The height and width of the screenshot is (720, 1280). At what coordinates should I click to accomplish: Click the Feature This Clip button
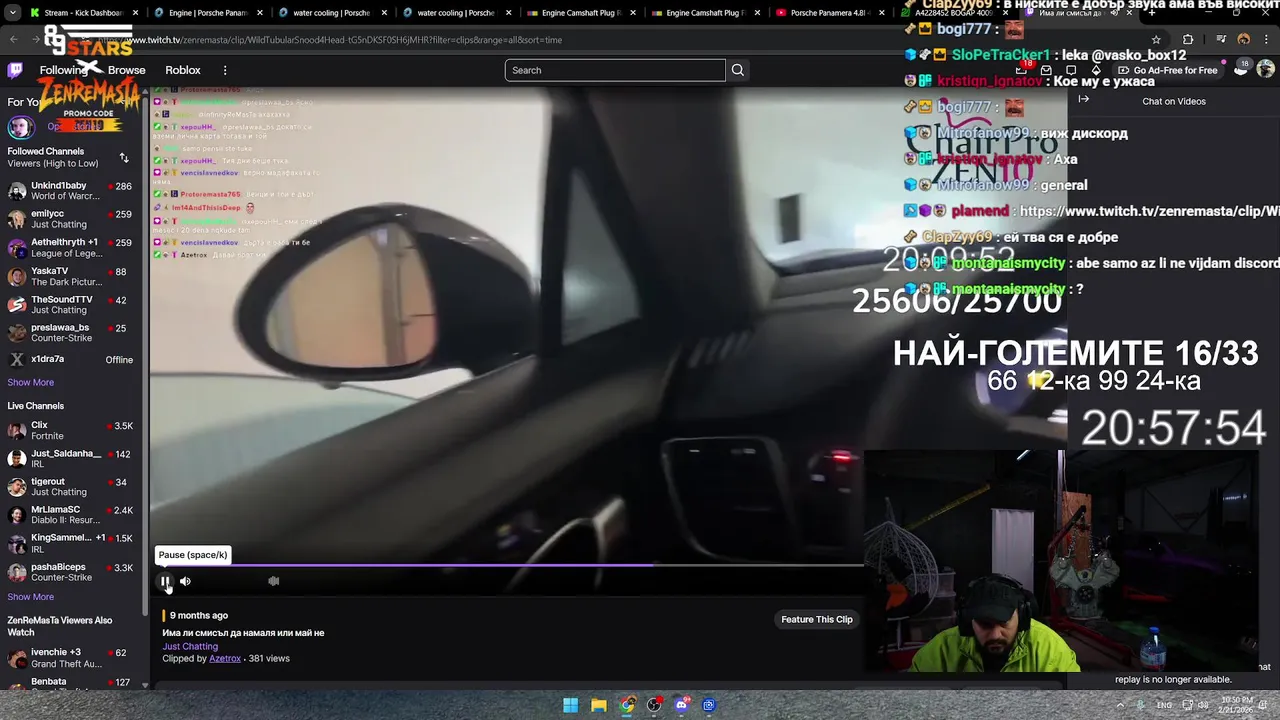pyautogui.click(x=817, y=619)
